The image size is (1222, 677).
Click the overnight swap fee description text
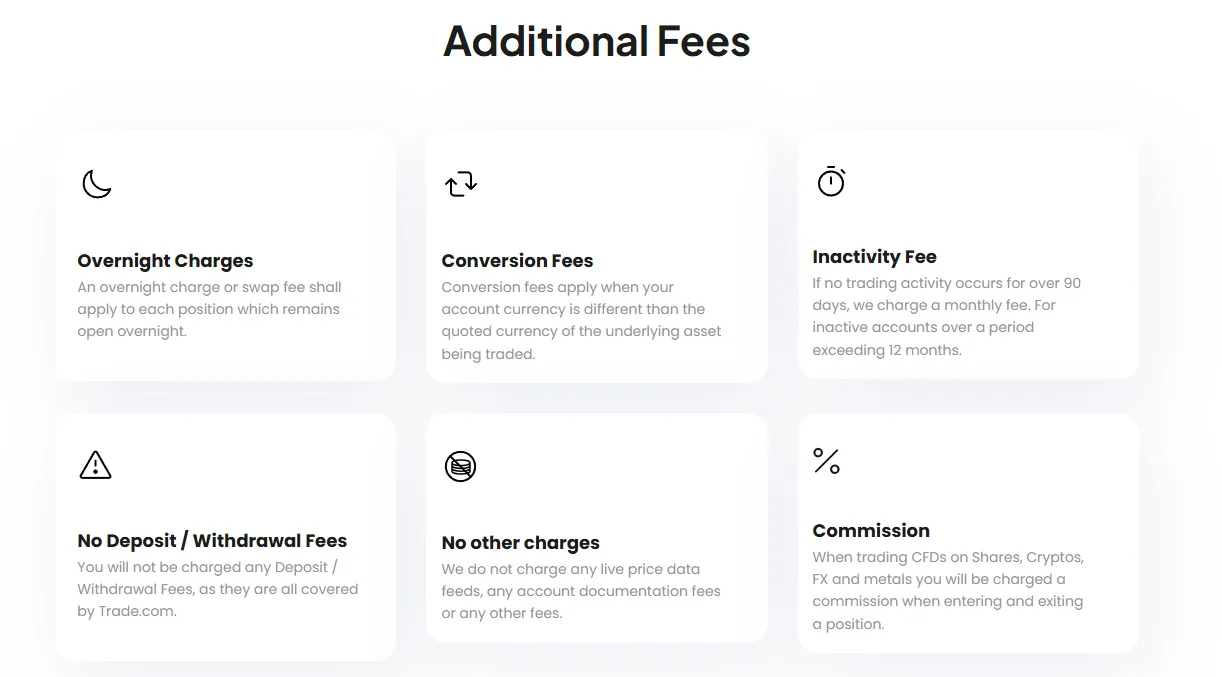coord(209,309)
